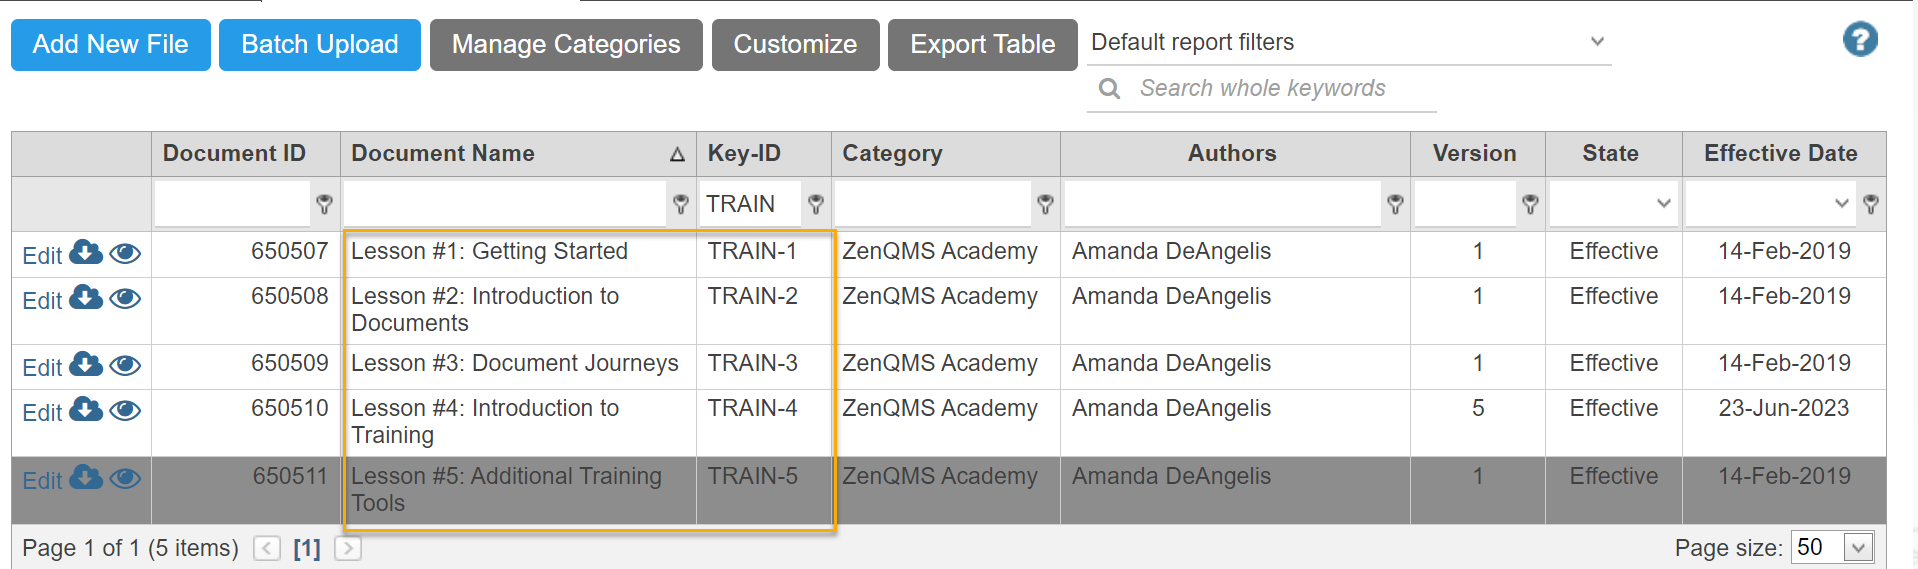This screenshot has width=1918, height=569.
Task: Open the Page size dropdown
Action: pyautogui.click(x=1858, y=548)
